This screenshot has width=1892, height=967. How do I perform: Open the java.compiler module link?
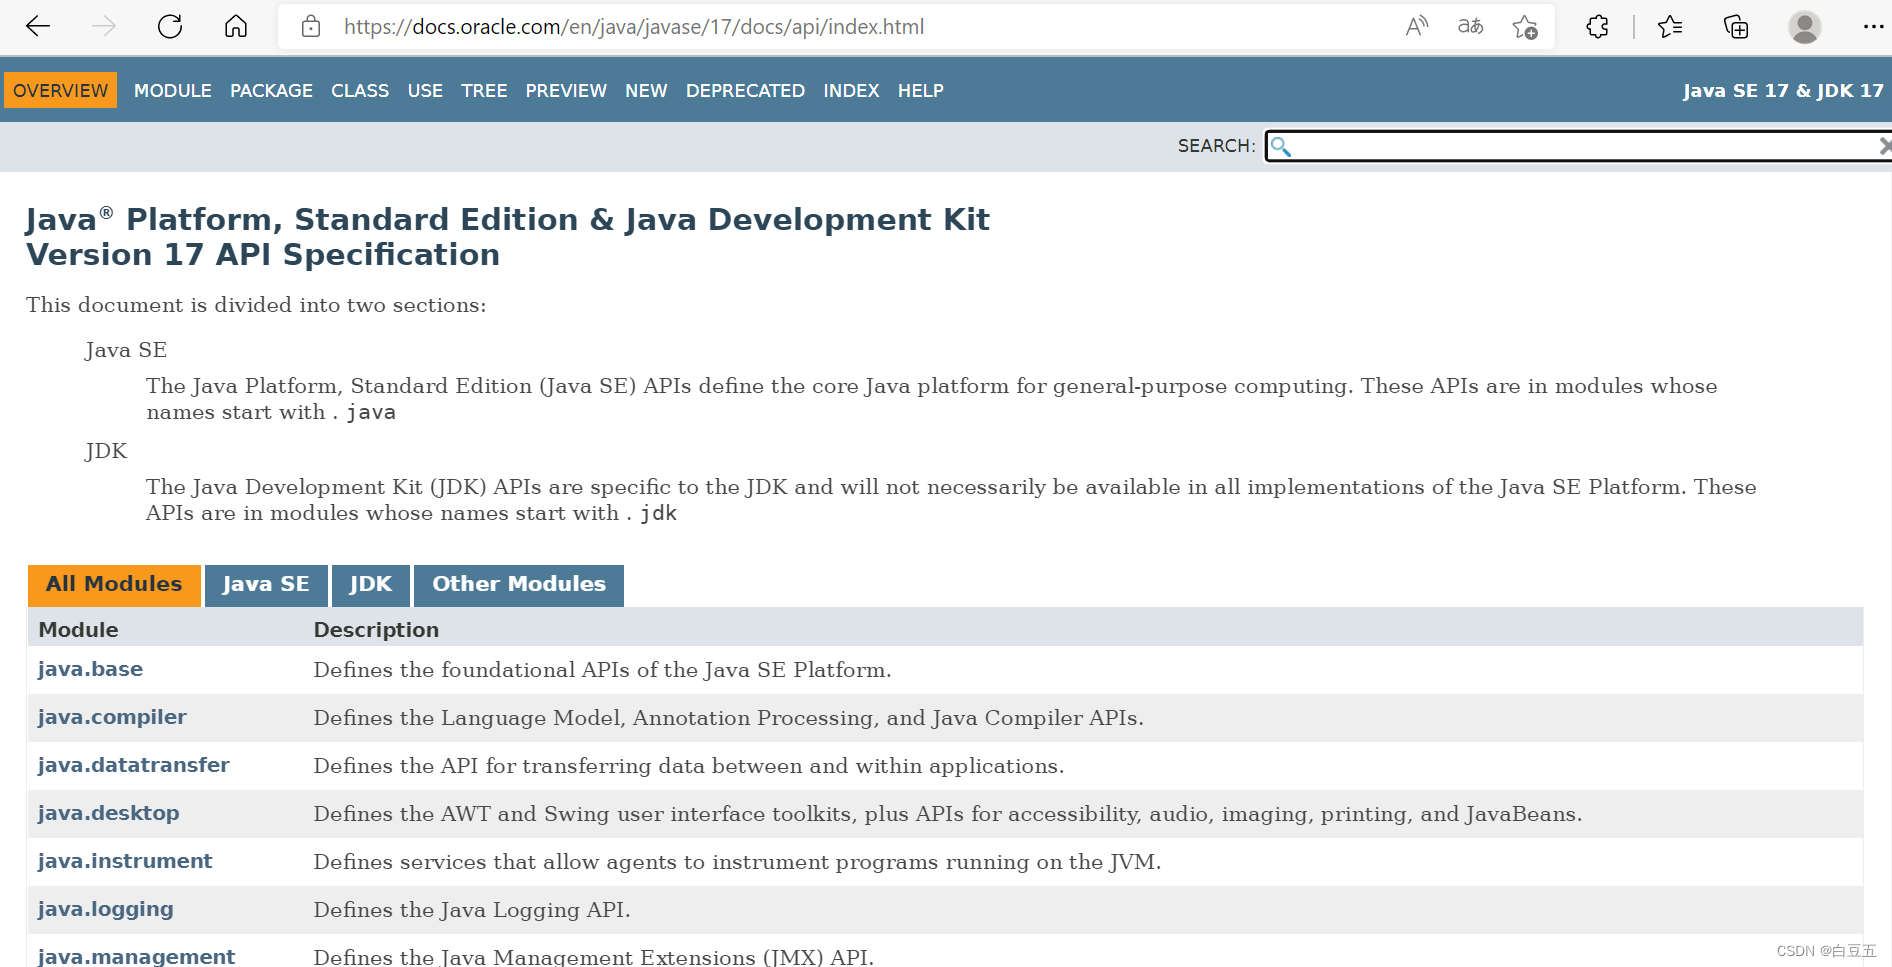[112, 717]
